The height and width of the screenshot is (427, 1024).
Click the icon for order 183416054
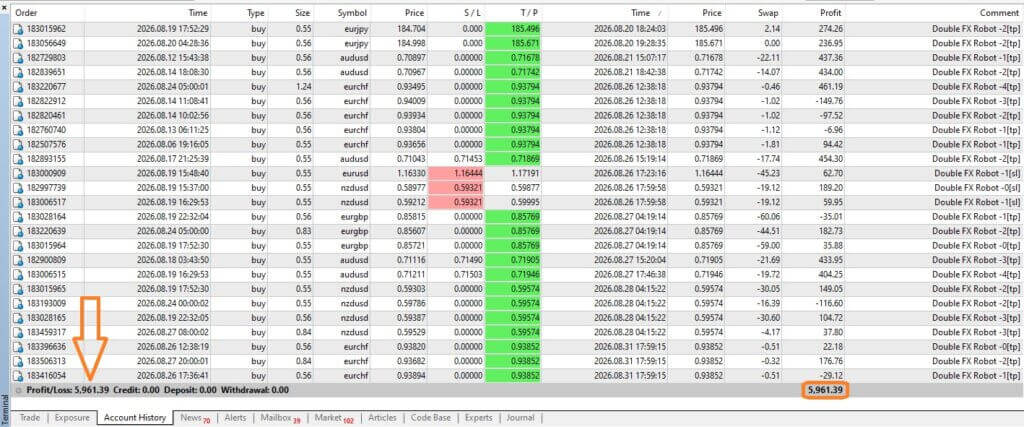(x=18, y=375)
